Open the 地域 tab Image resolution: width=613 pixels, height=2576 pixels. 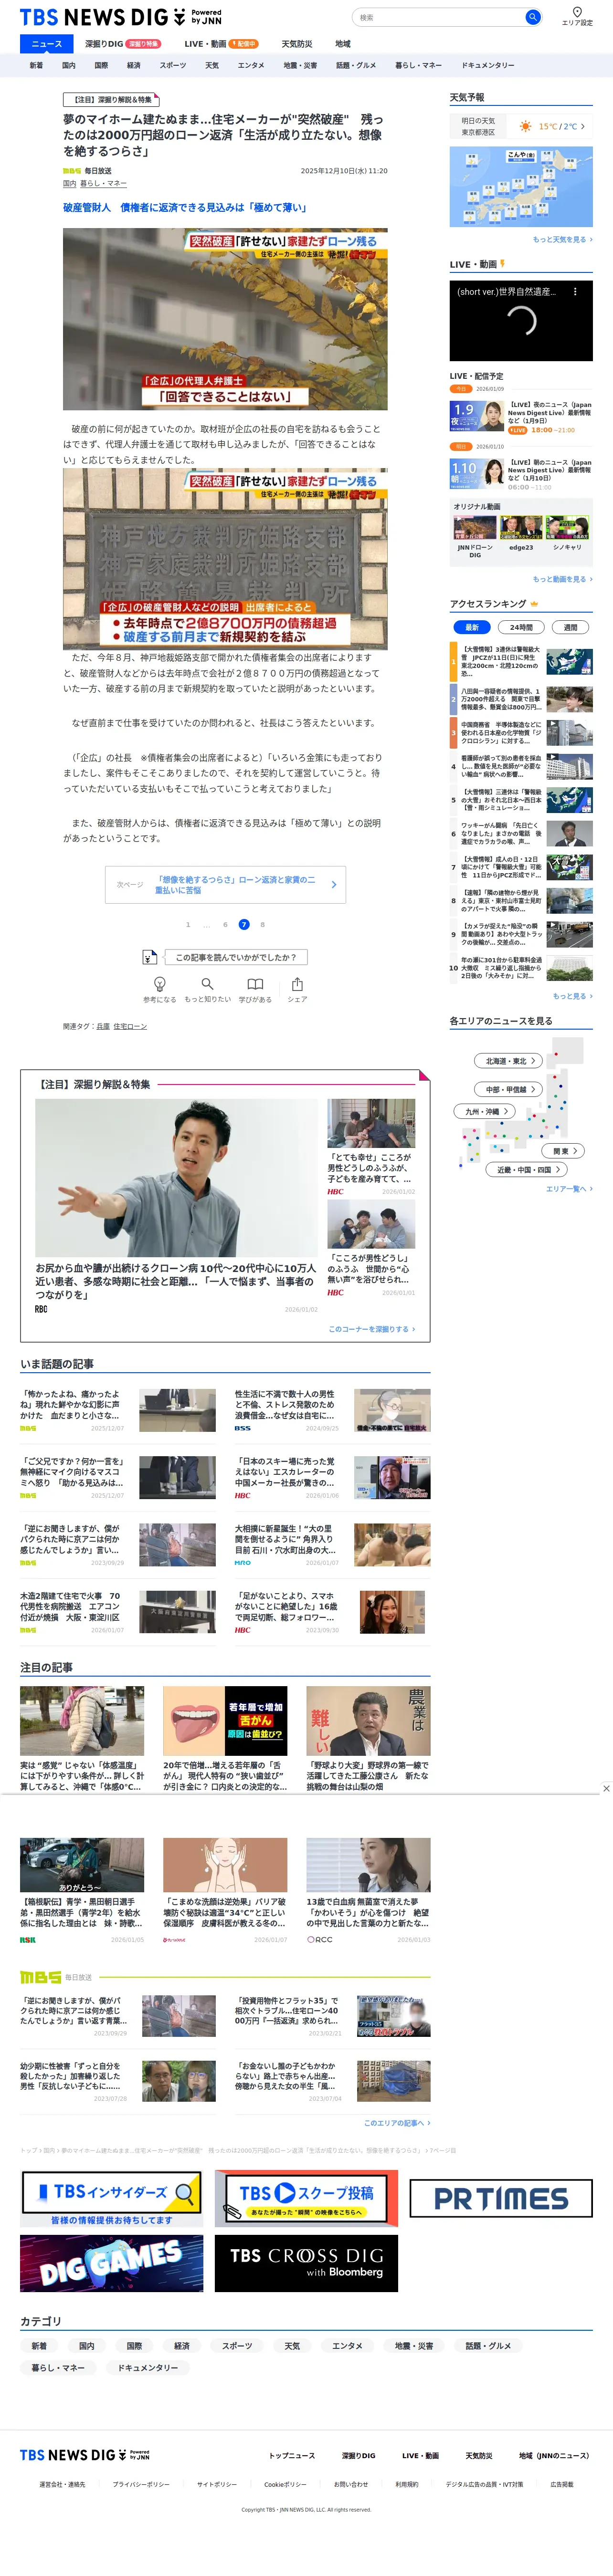(343, 44)
